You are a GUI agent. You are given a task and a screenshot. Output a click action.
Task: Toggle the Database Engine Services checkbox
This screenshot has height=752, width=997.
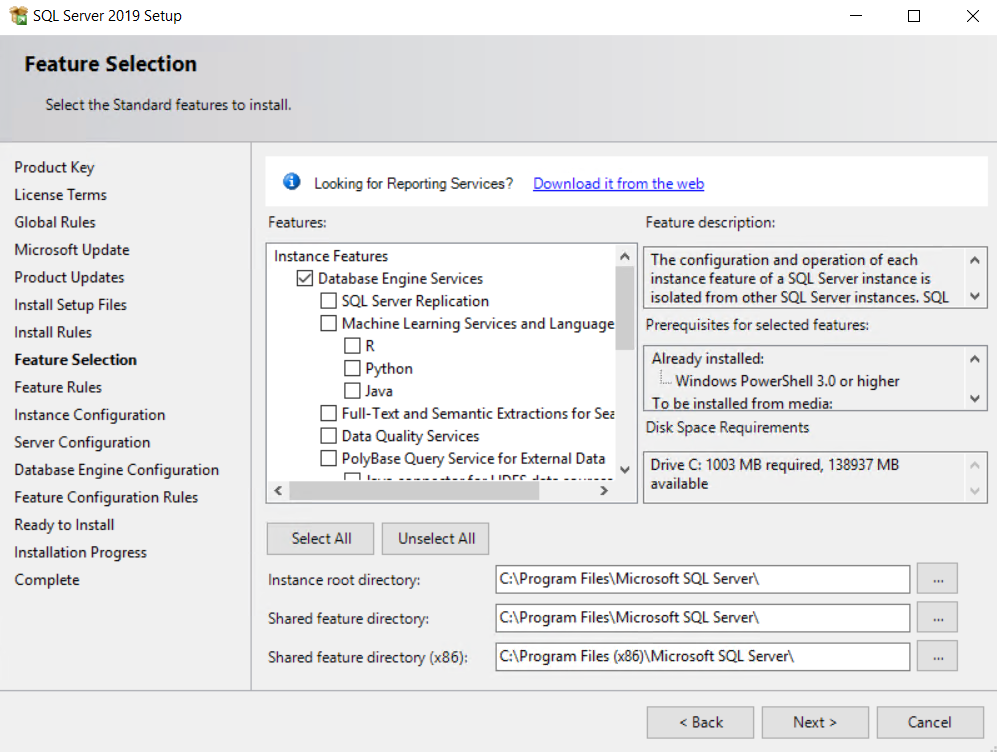[305, 278]
